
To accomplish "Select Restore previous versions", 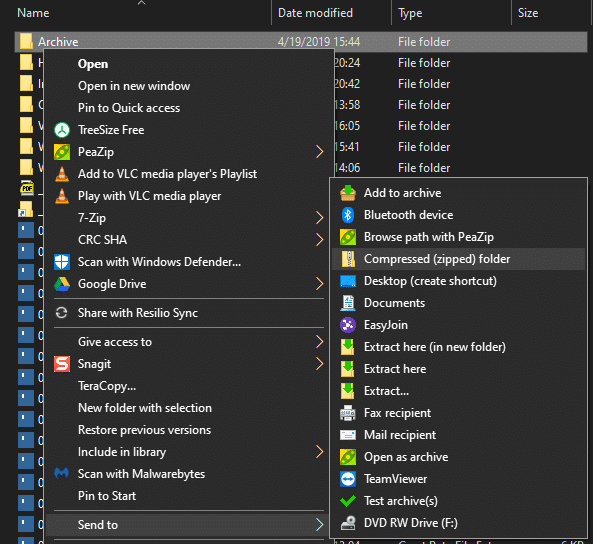I will [144, 430].
